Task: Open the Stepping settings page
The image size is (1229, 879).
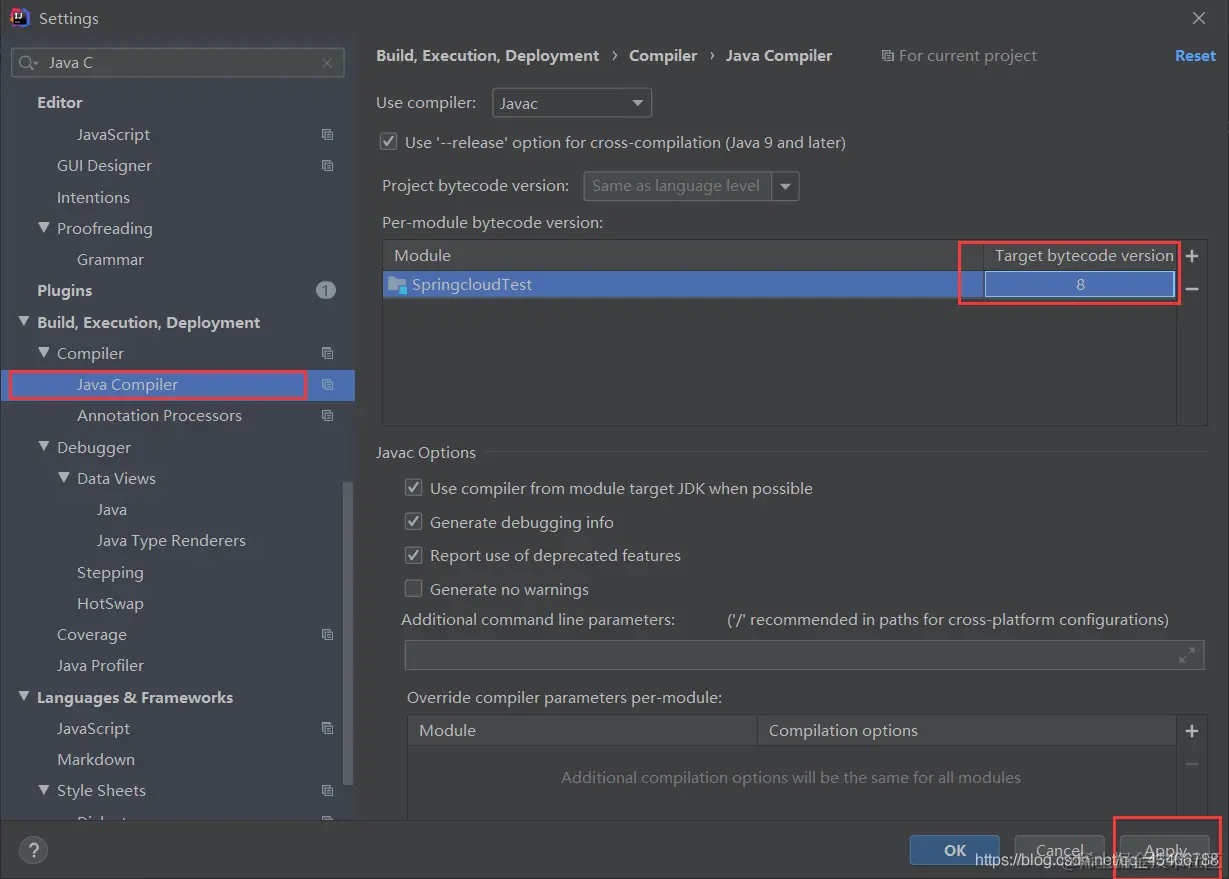Action: click(x=110, y=572)
